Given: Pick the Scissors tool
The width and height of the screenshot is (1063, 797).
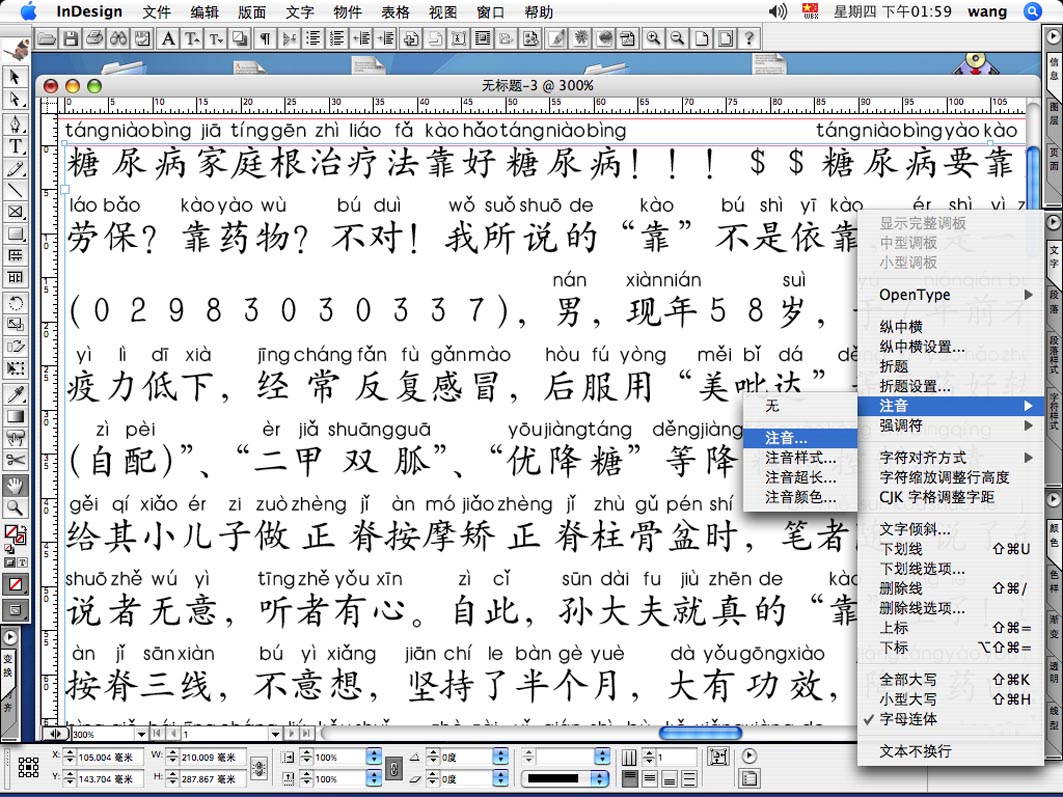Looking at the screenshot, I should pos(15,460).
